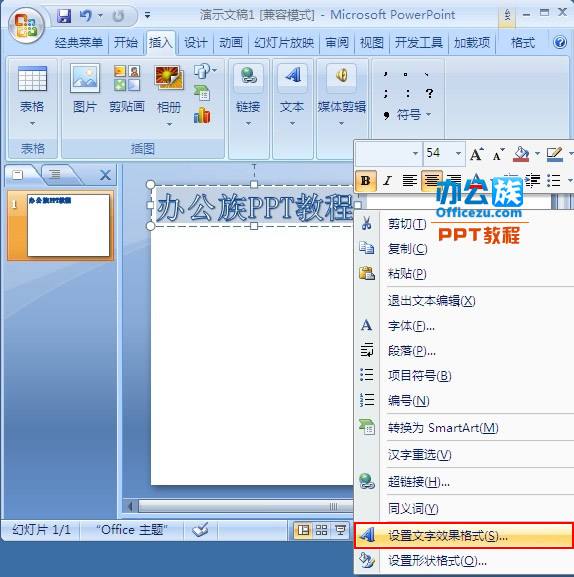Click shape outline color pen
This screenshot has height=577, width=574.
click(x=555, y=154)
